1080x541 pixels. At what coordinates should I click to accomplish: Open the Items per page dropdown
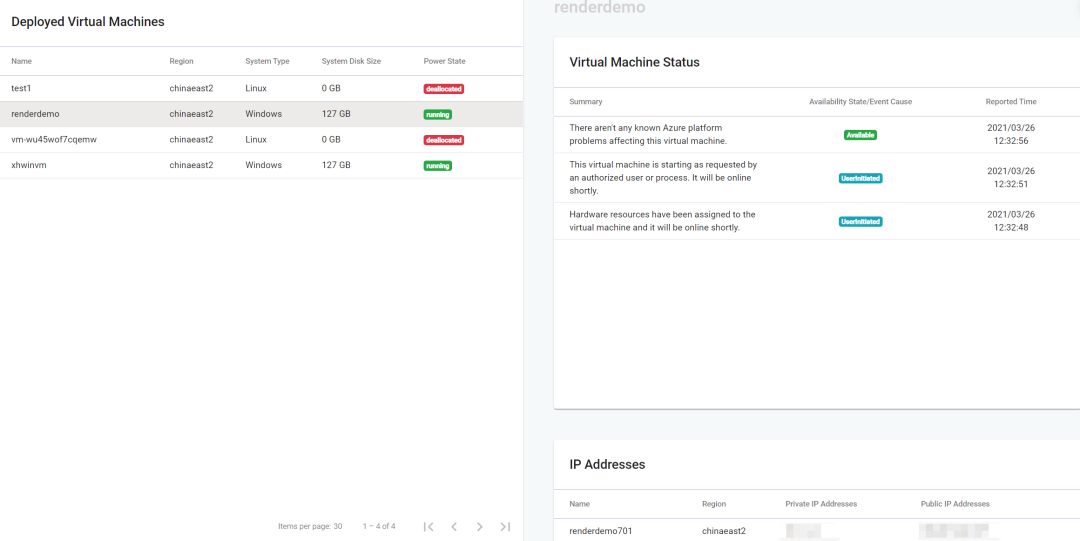click(x=338, y=526)
